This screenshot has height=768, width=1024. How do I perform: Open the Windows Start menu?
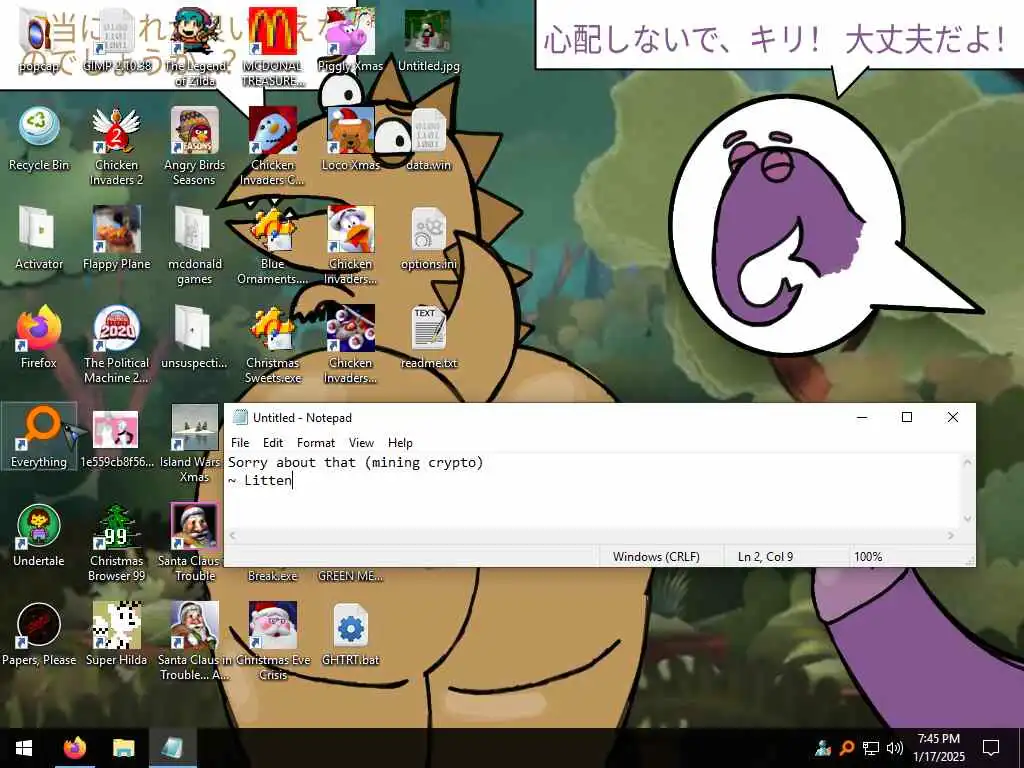pos(24,748)
